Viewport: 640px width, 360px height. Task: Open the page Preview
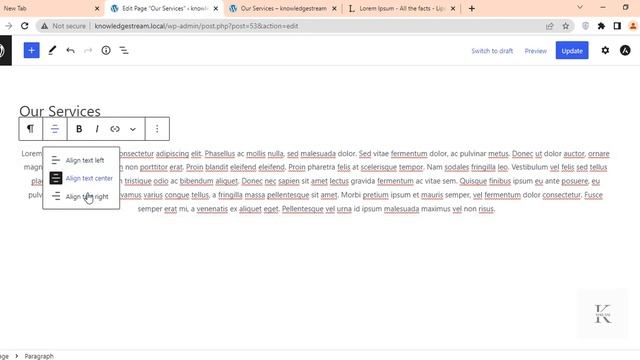pyautogui.click(x=536, y=51)
